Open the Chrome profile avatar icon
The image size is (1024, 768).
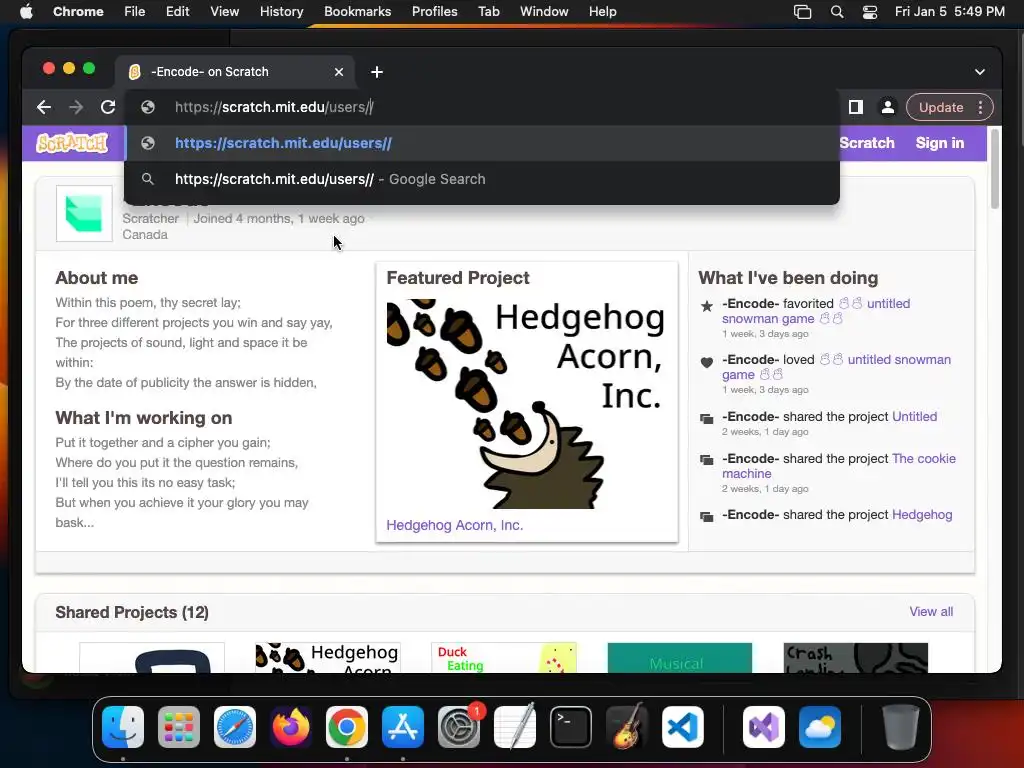point(888,107)
